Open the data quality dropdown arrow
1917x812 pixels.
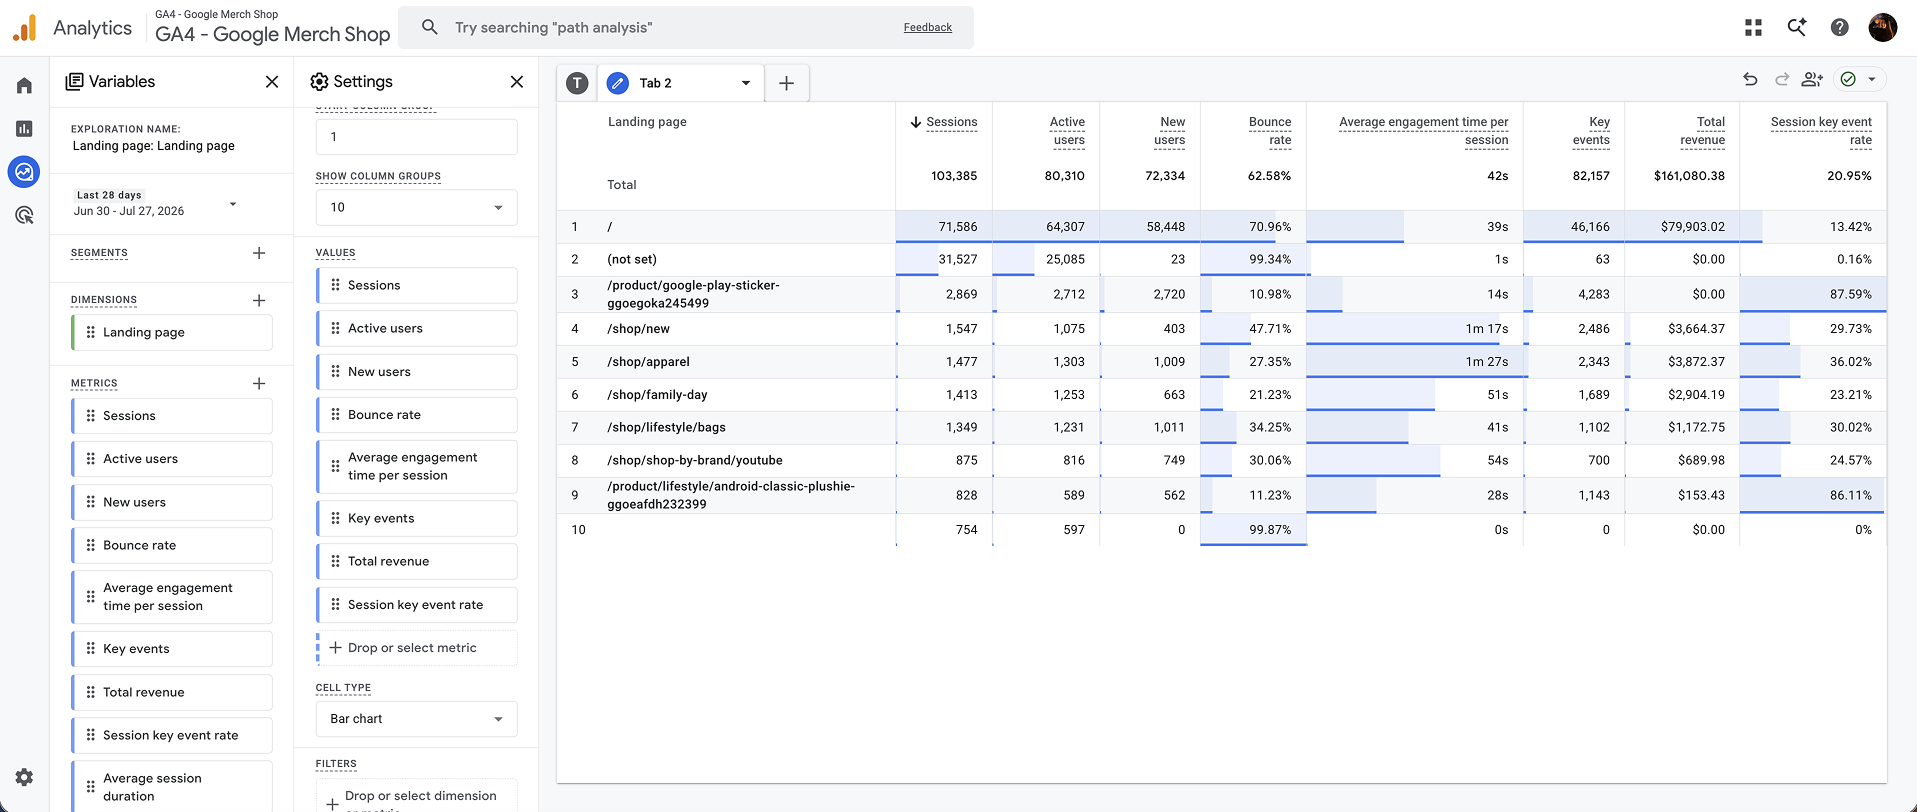click(1872, 79)
